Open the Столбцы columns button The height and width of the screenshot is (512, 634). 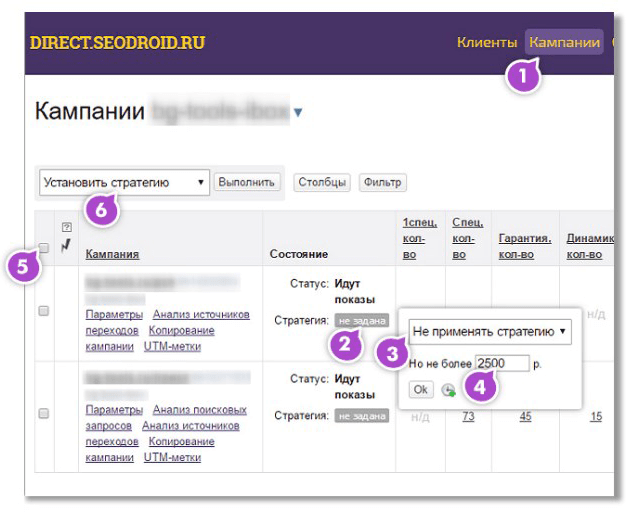tap(322, 182)
